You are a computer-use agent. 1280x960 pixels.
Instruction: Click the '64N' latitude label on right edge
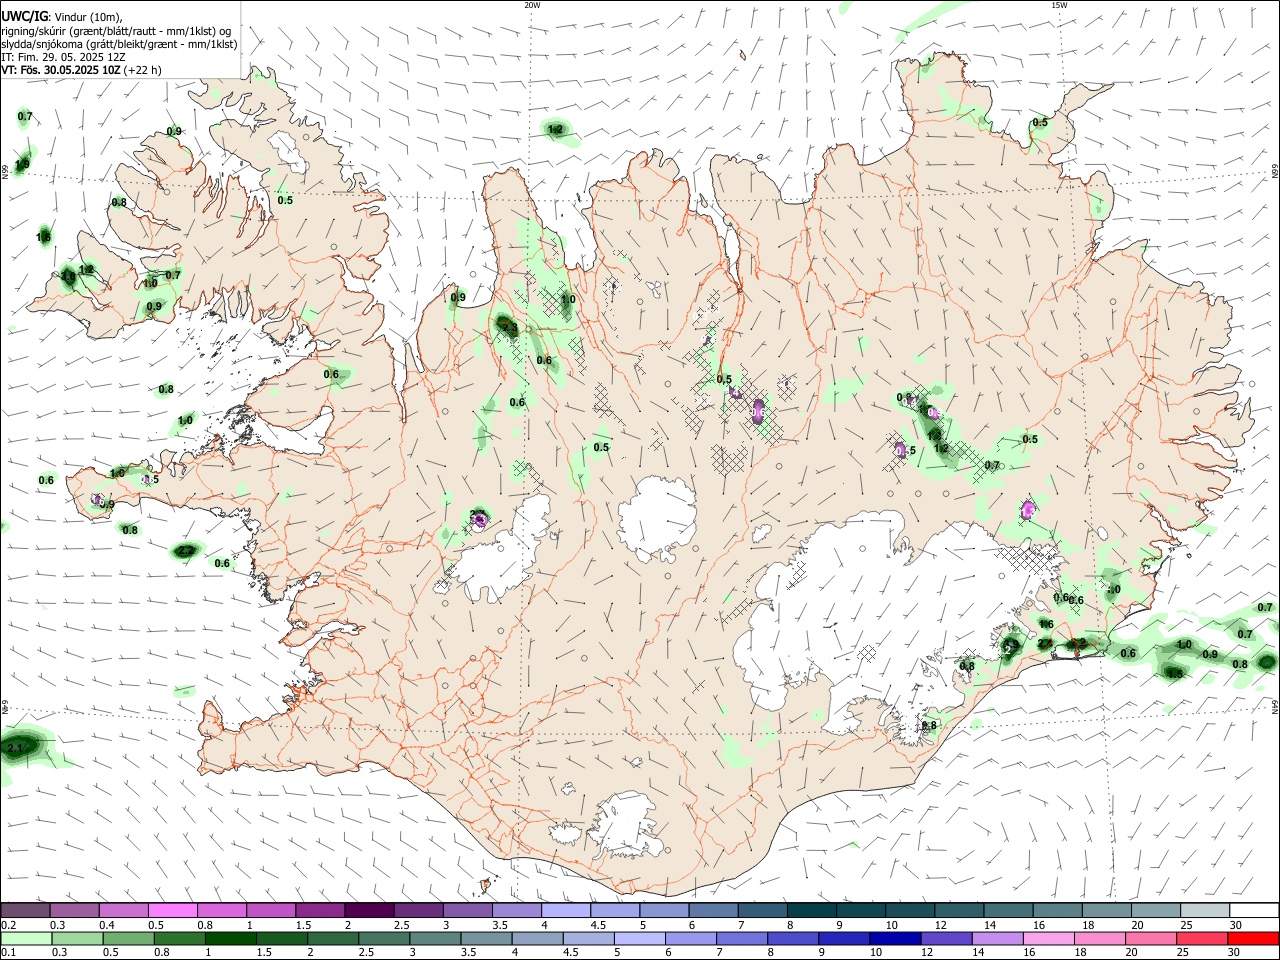1275,707
